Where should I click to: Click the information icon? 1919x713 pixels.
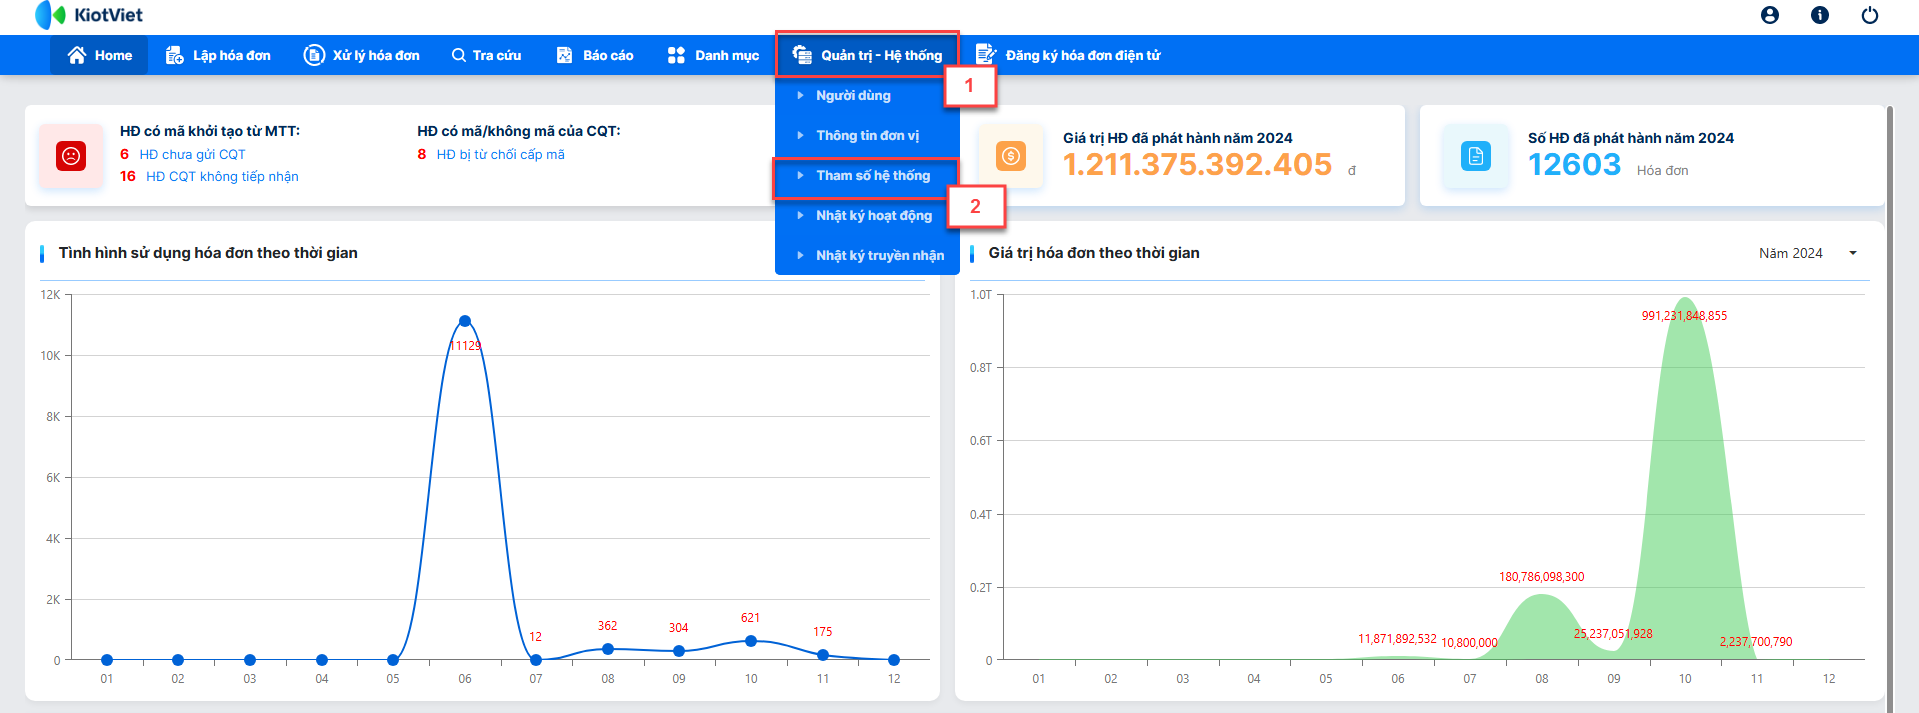(1820, 15)
